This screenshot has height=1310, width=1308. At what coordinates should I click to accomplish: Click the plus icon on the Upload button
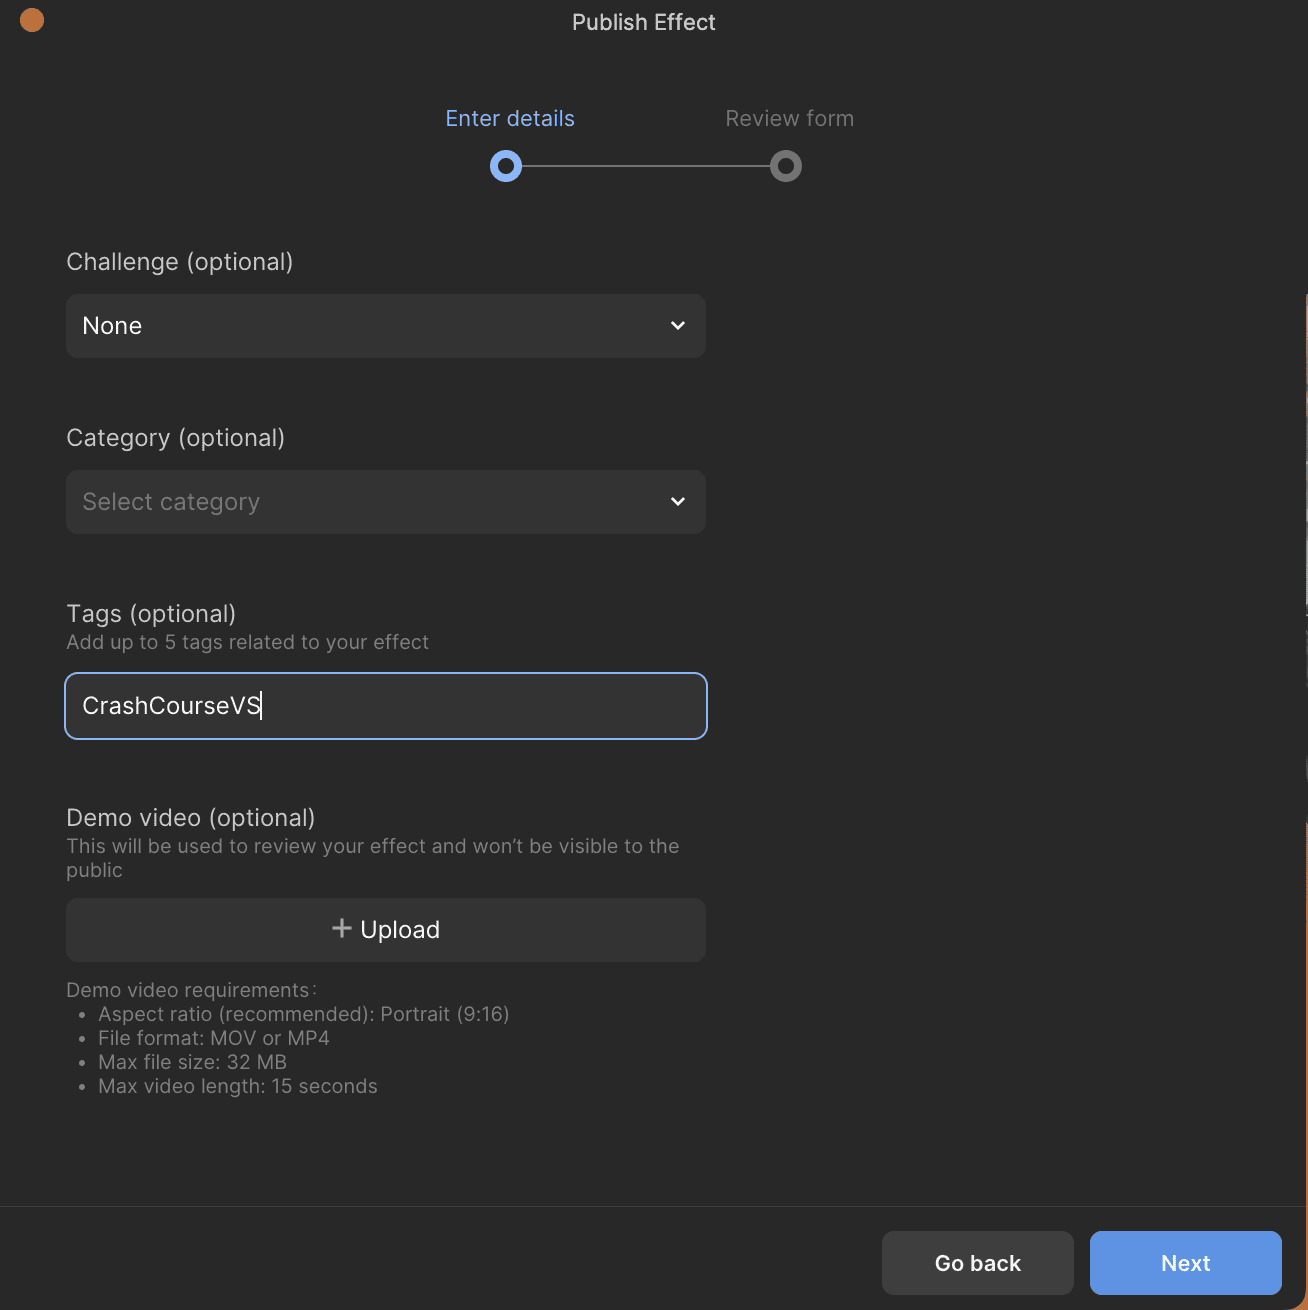[342, 929]
